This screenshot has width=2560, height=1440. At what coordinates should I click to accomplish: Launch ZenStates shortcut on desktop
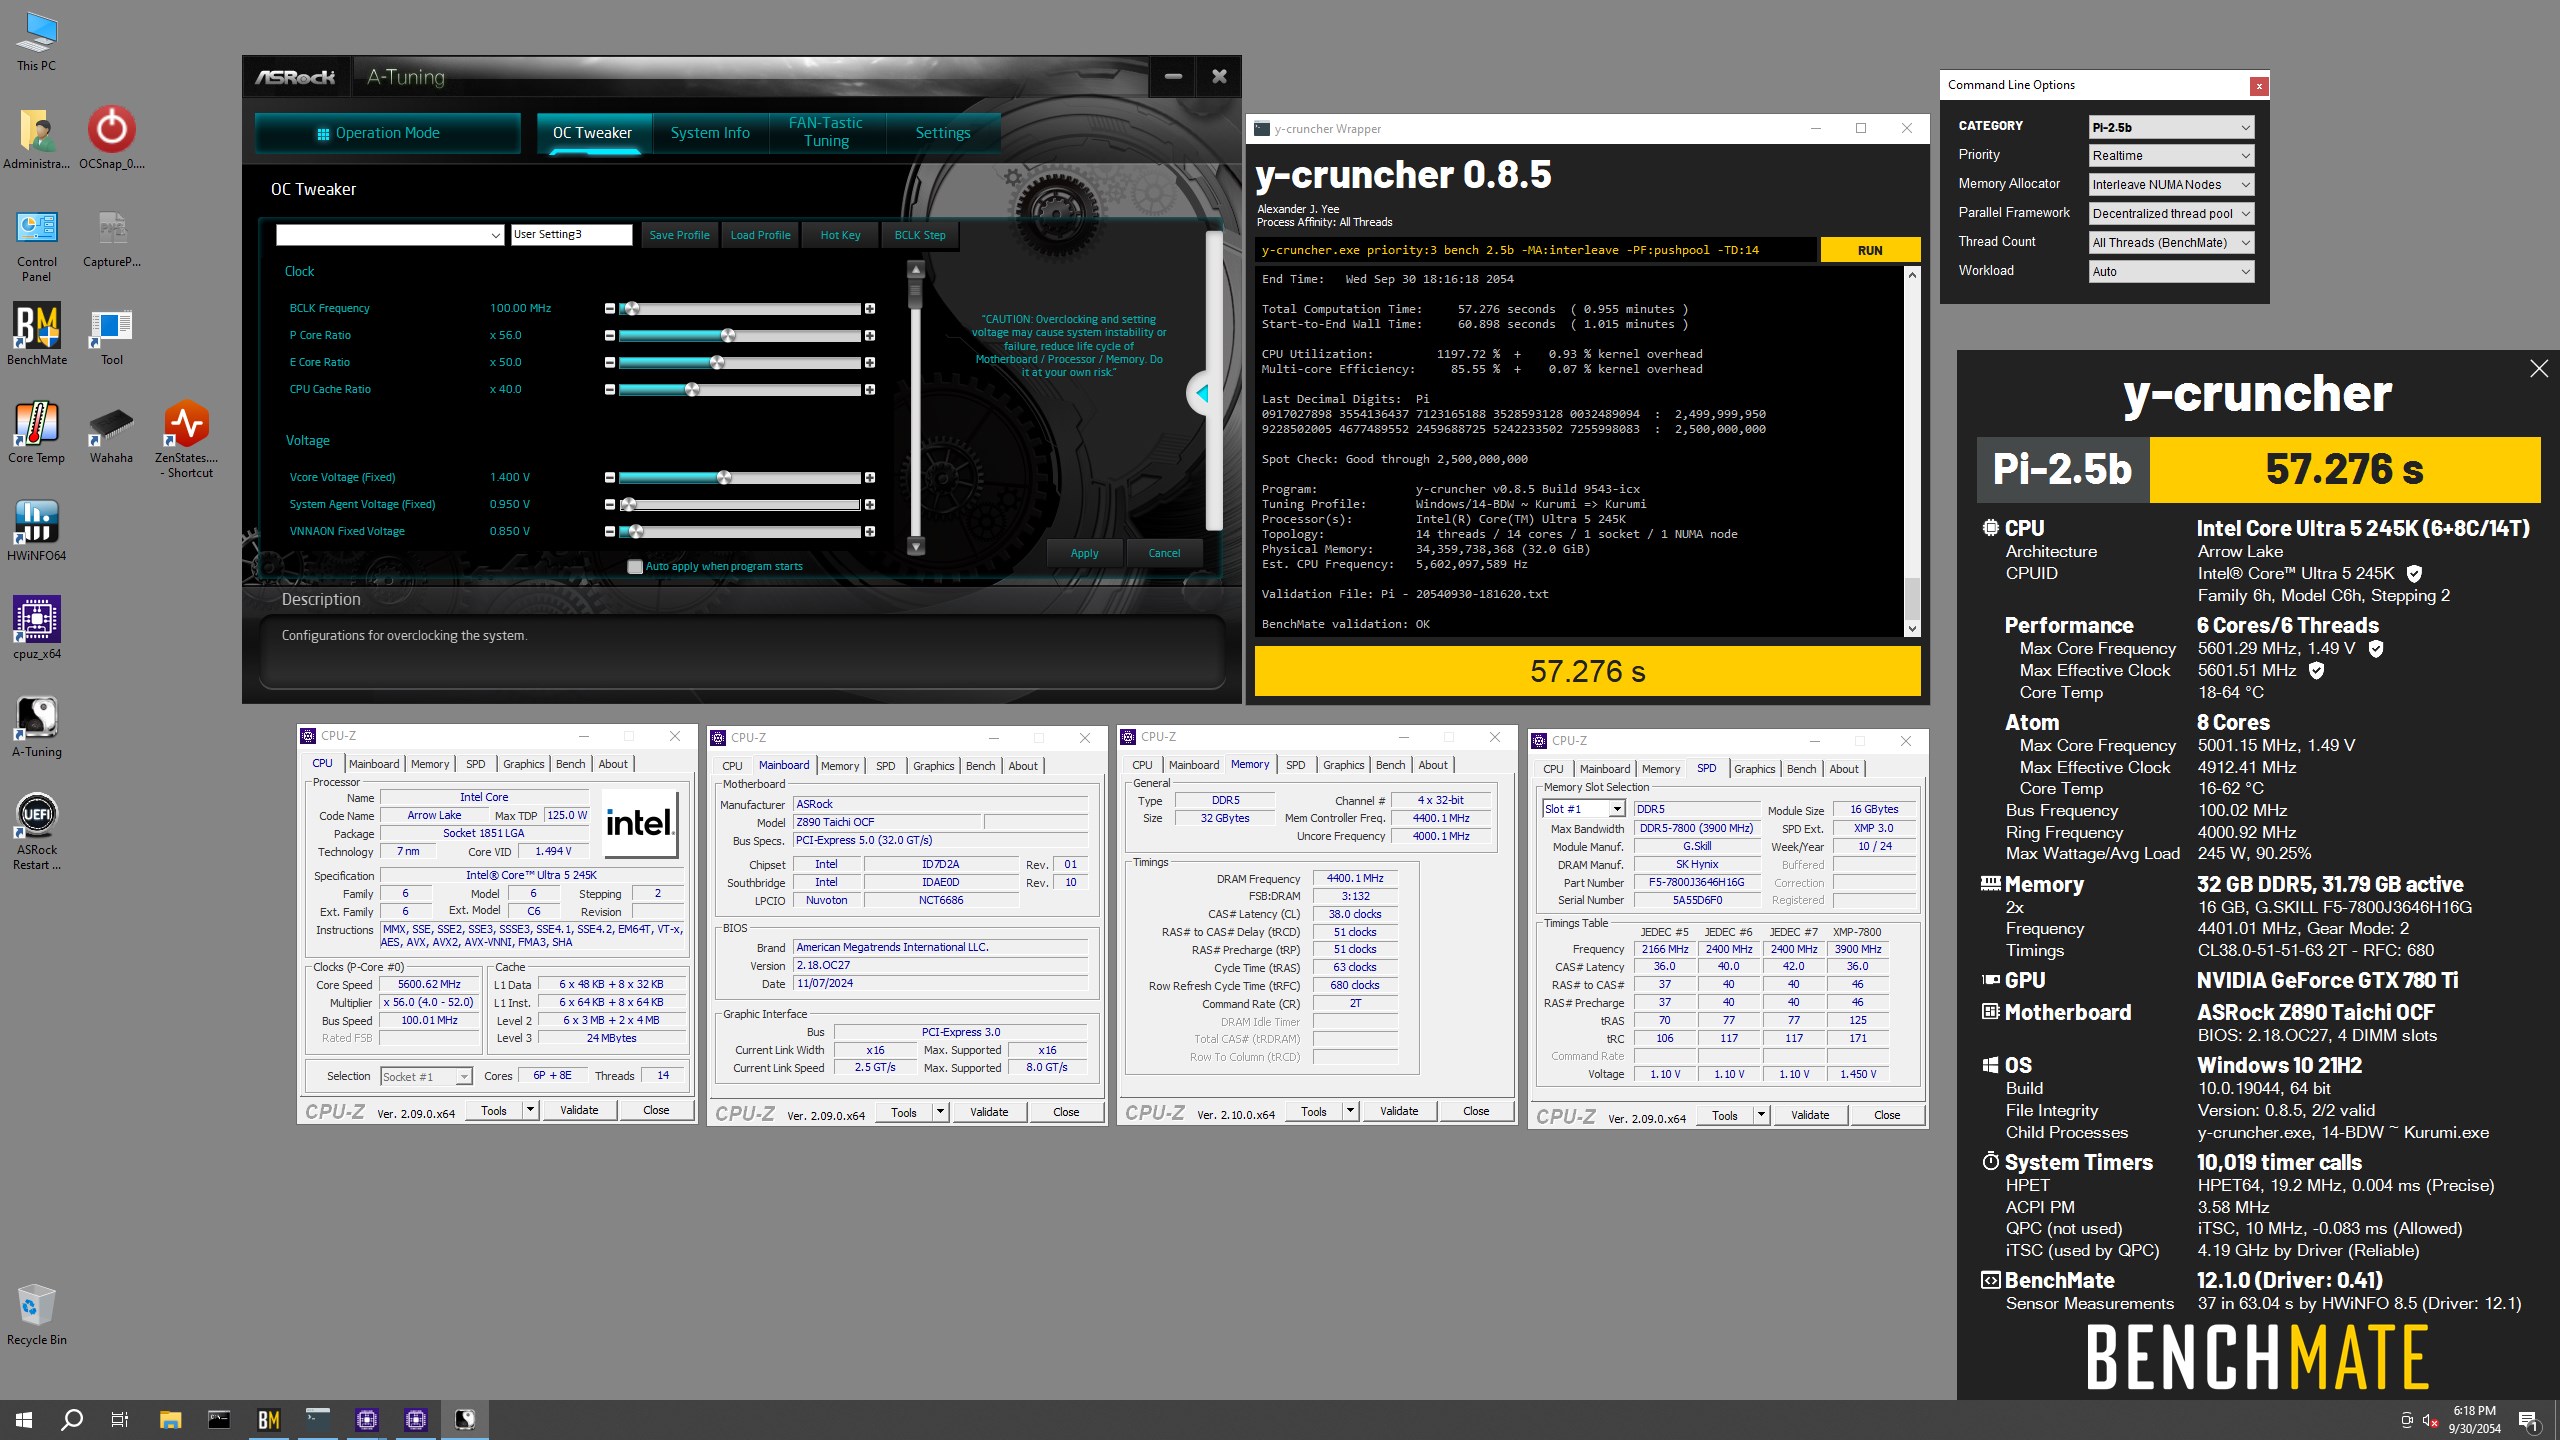tap(187, 440)
